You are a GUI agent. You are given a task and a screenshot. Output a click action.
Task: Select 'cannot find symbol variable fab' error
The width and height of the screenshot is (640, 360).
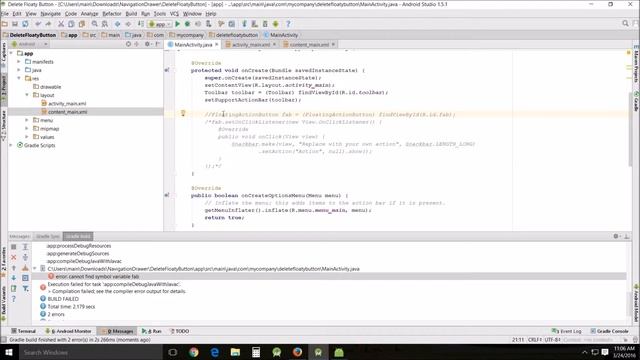[329, 276]
